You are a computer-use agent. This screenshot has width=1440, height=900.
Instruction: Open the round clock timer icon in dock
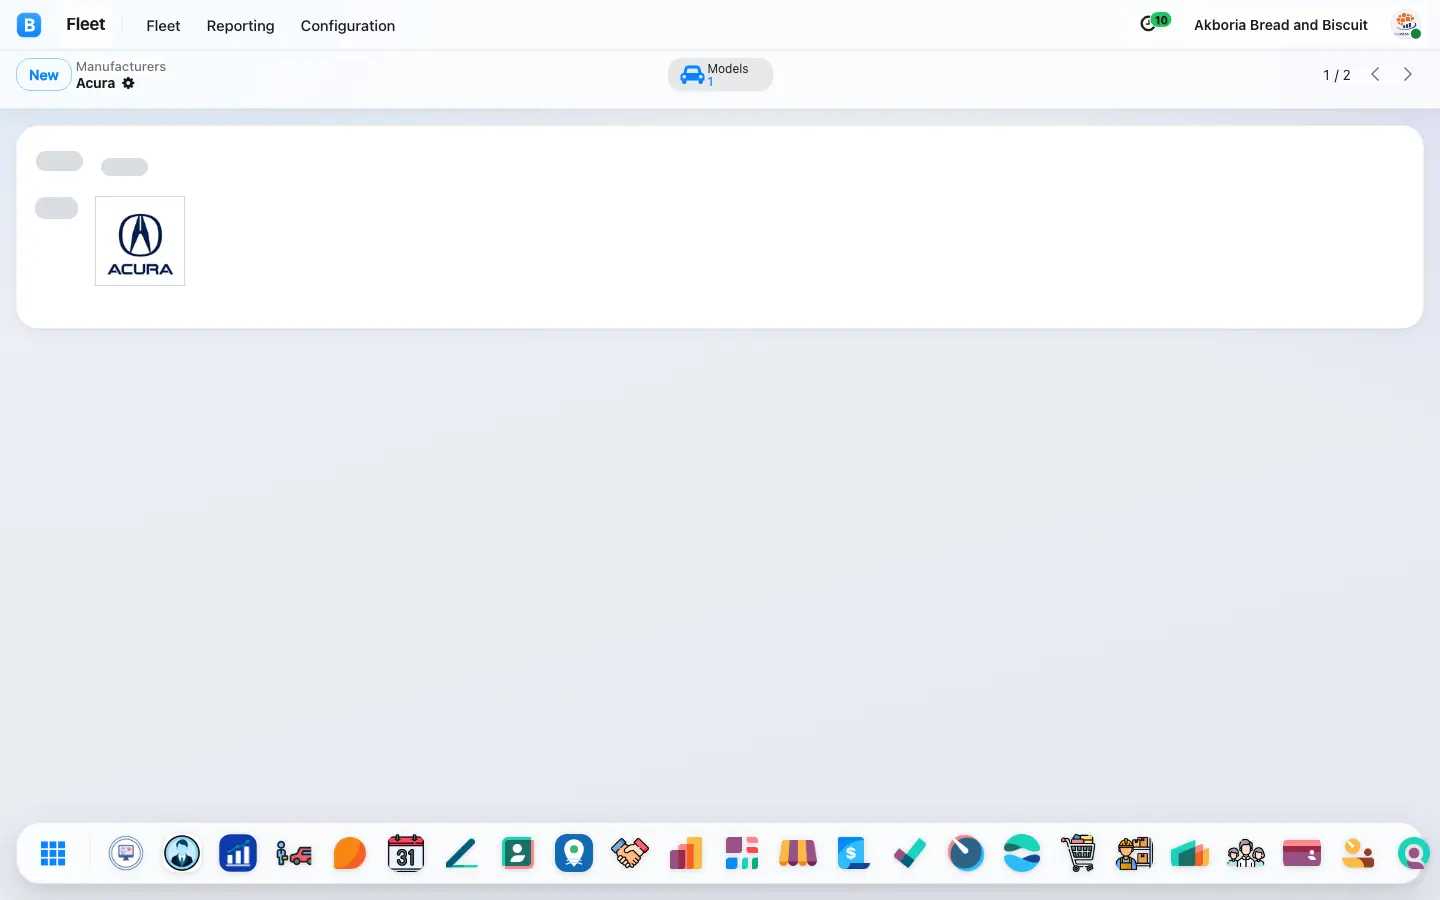(966, 853)
